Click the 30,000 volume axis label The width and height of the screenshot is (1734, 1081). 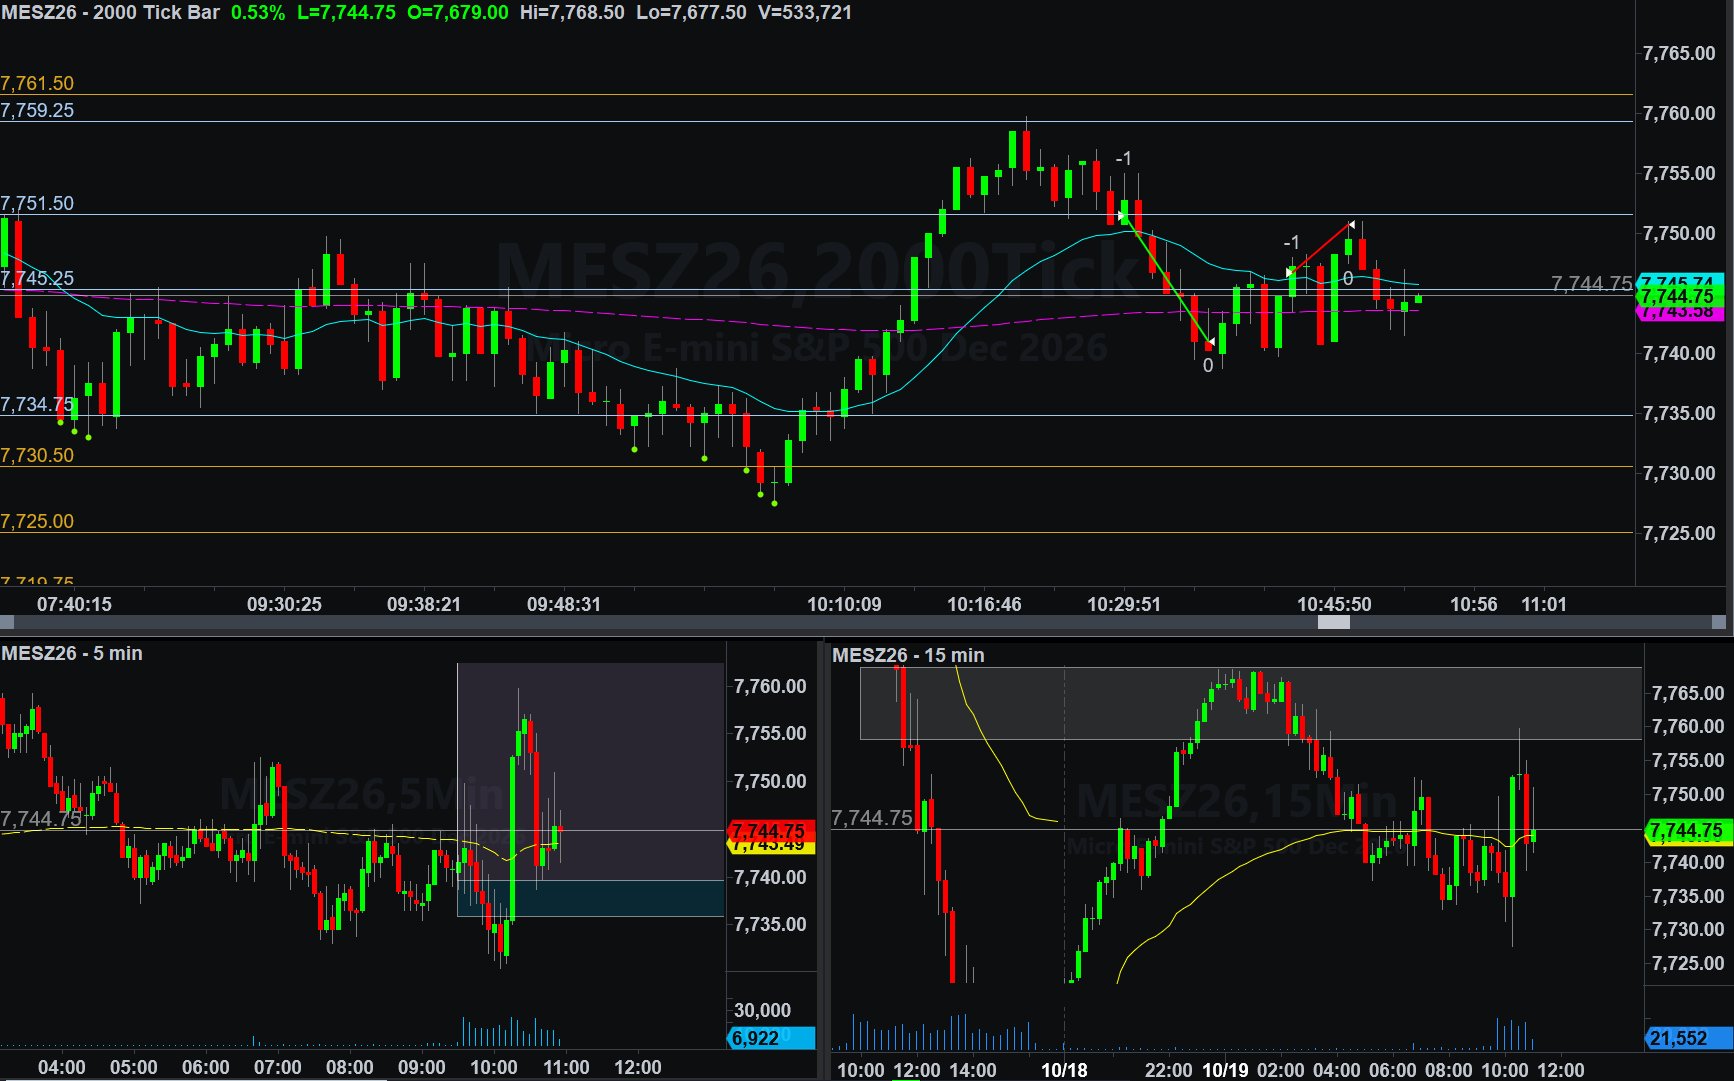(x=762, y=1010)
